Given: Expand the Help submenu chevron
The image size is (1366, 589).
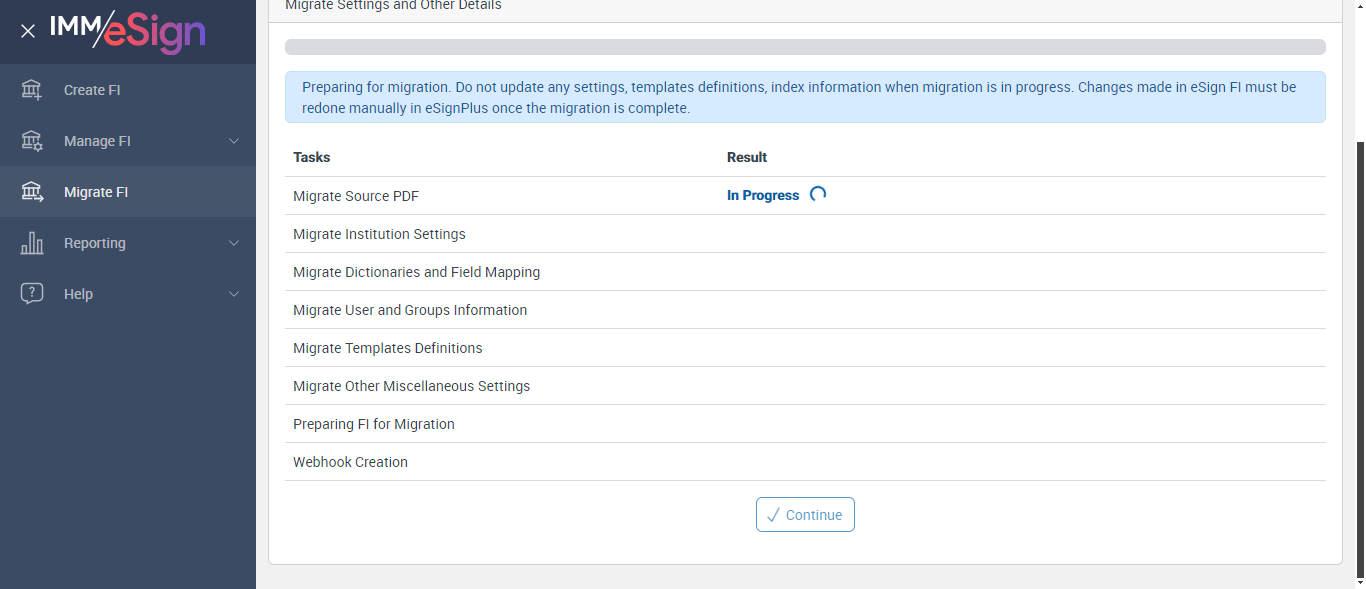Looking at the screenshot, I should click(x=234, y=294).
